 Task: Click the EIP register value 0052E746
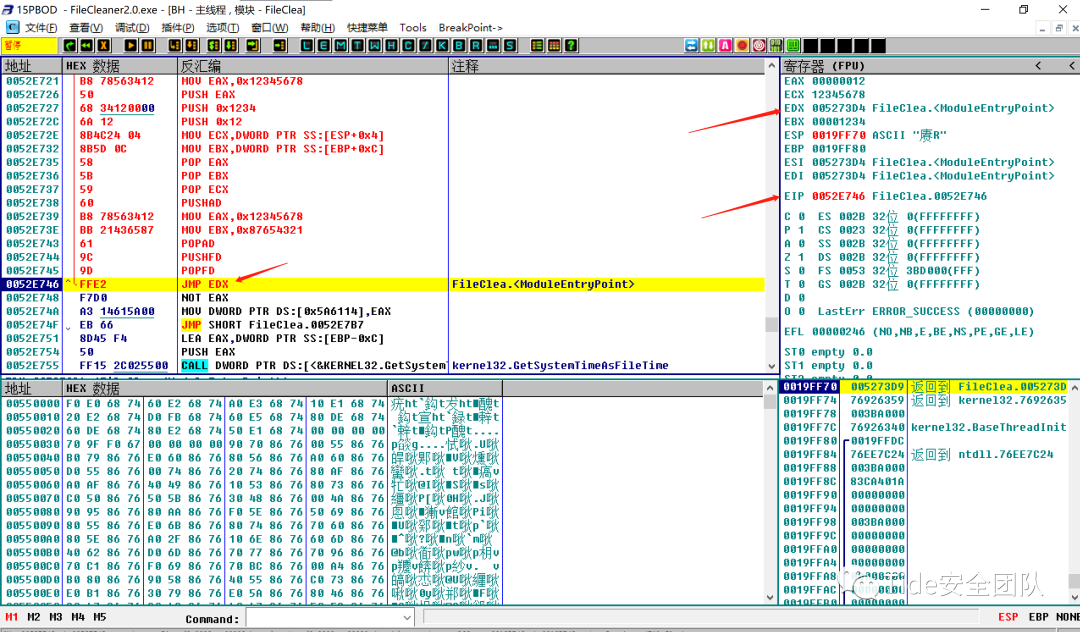838,196
